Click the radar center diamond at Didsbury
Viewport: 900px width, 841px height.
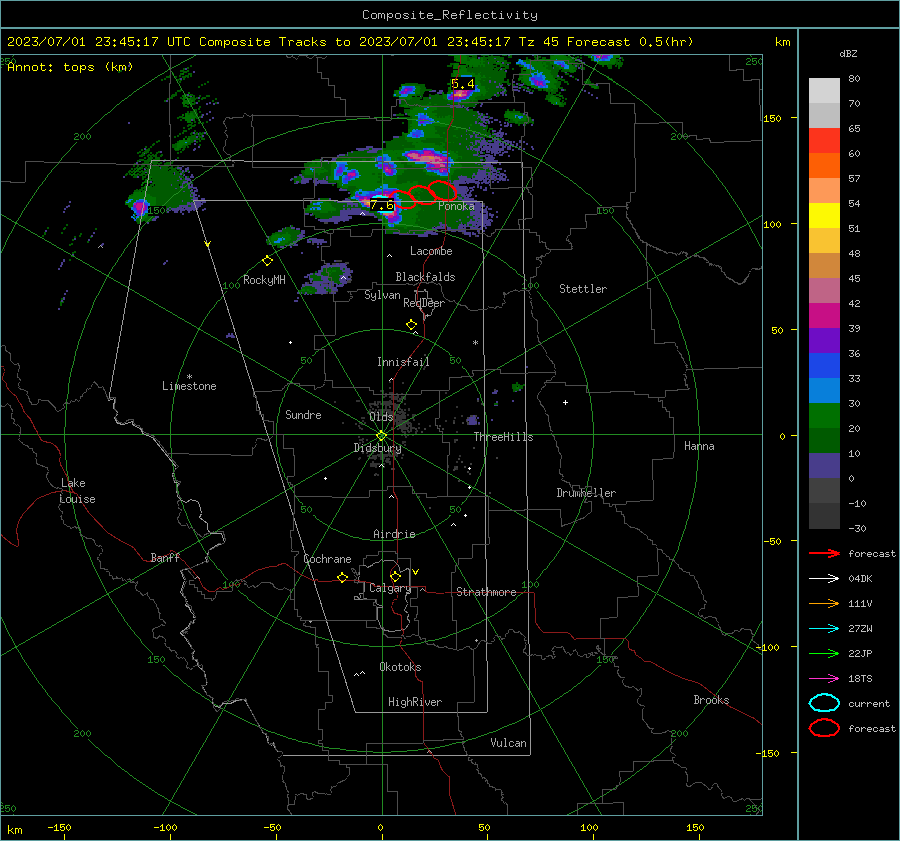pos(381,436)
